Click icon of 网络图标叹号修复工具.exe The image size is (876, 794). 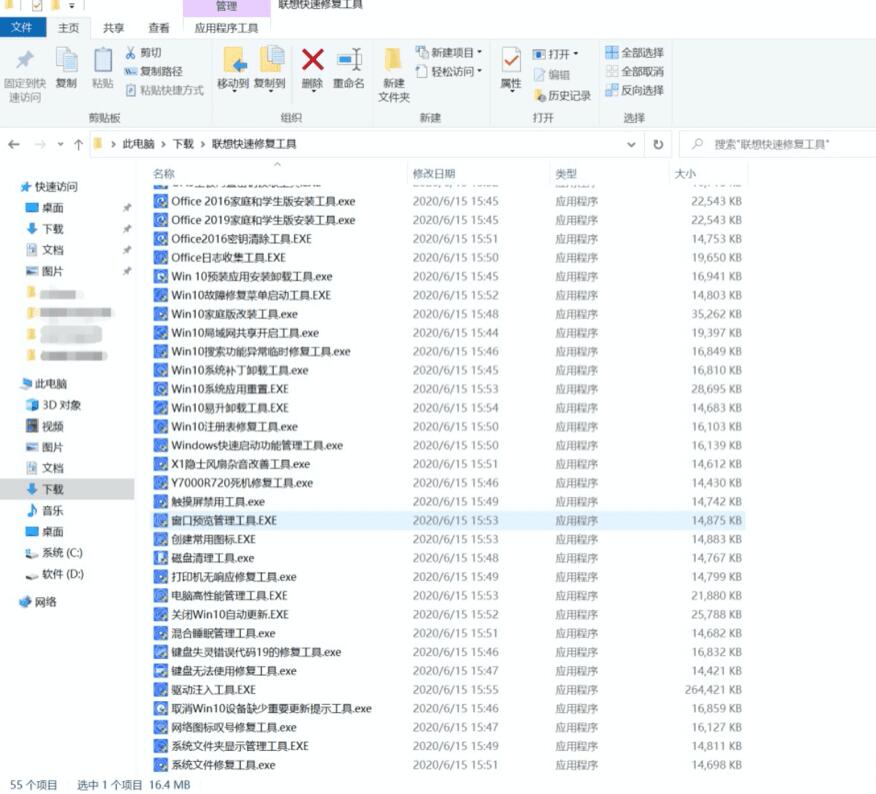(161, 727)
